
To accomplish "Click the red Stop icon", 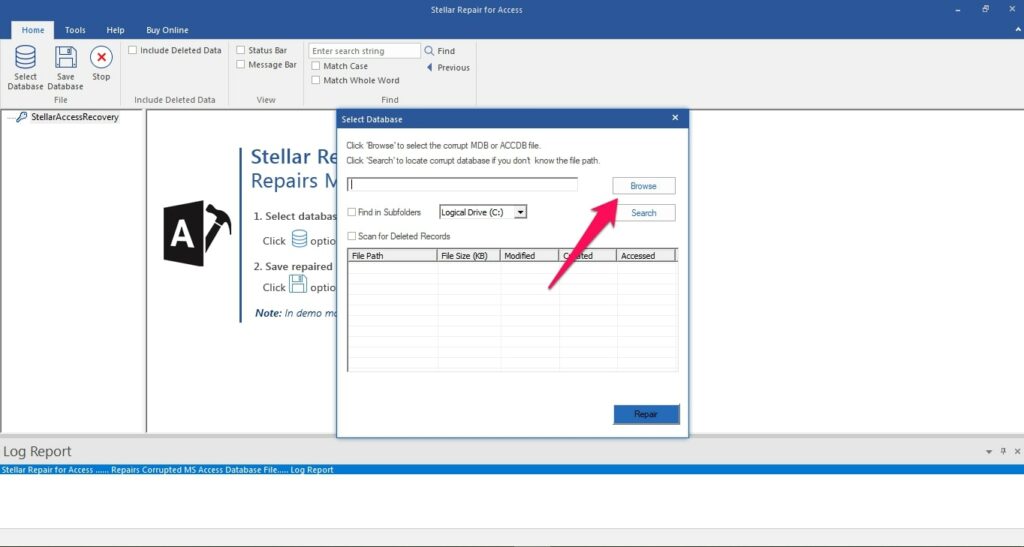I will tap(101, 57).
